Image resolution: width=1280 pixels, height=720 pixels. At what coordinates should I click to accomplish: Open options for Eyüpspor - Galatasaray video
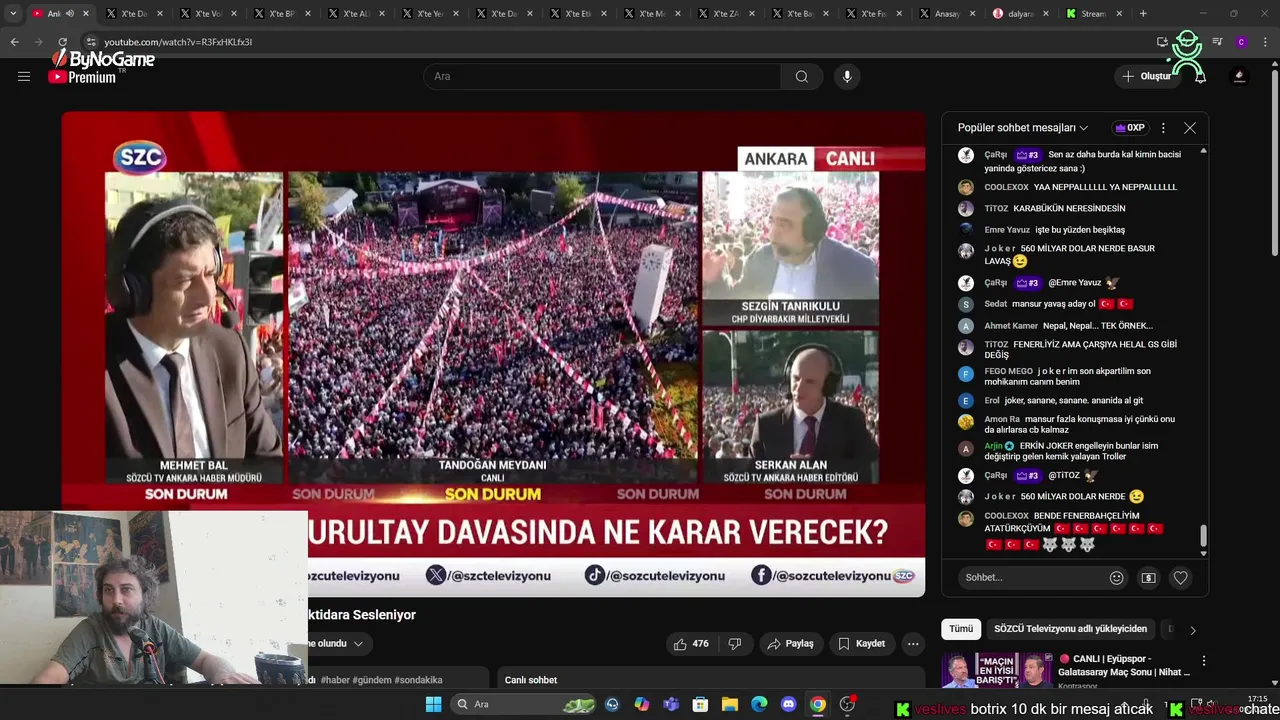pos(1203,661)
